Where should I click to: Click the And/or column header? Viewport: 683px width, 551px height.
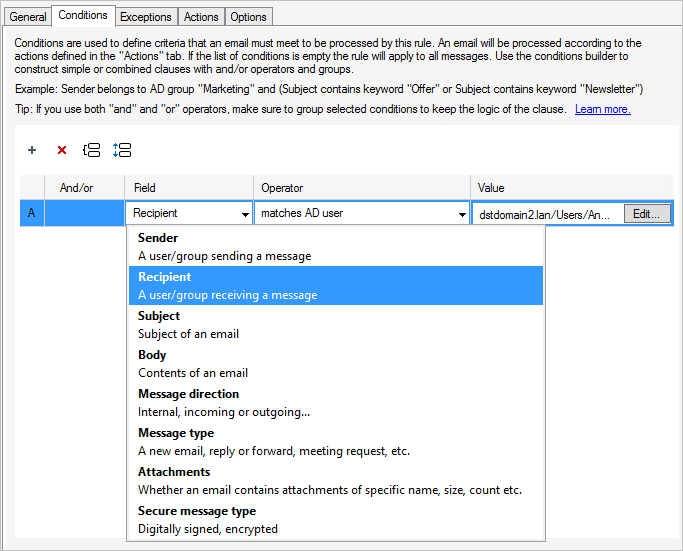(x=85, y=188)
